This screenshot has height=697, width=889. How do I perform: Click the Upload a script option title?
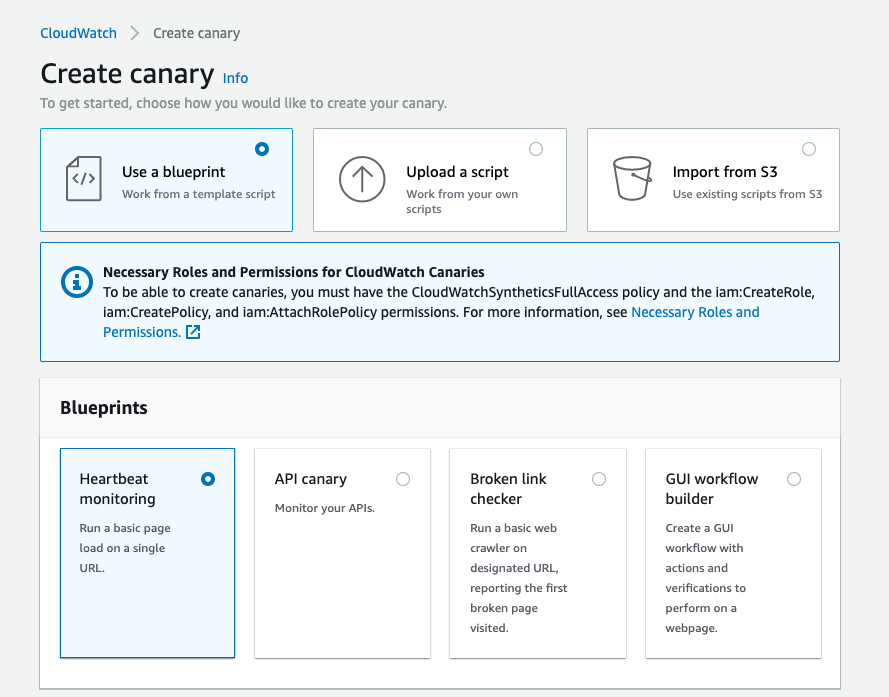coord(457,172)
